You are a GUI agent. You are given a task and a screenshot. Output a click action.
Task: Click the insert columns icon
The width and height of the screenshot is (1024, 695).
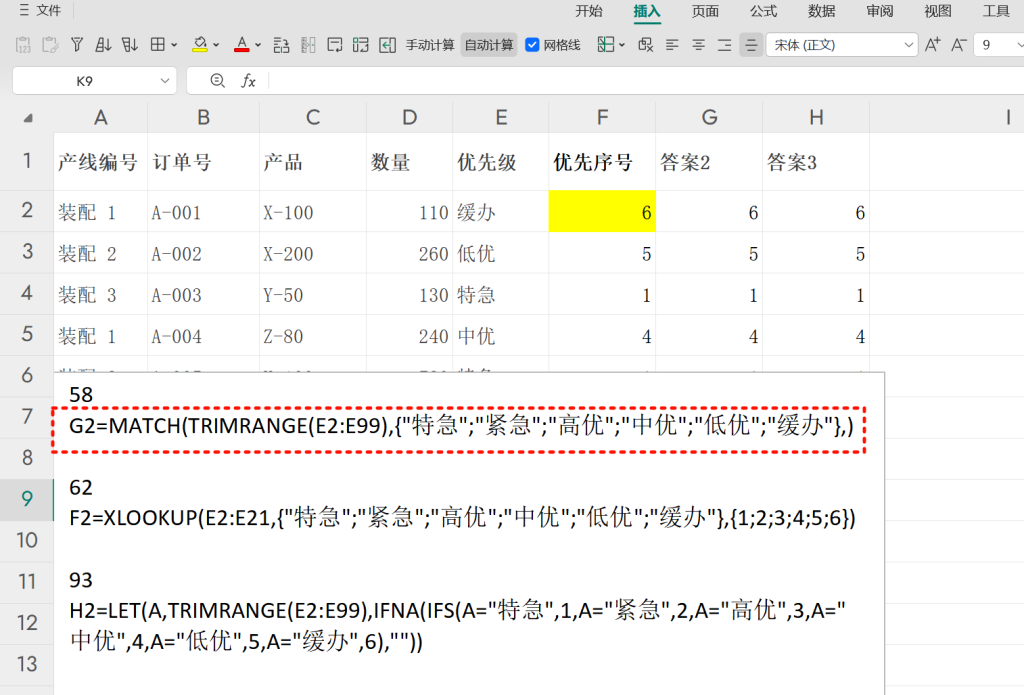pyautogui.click(x=308, y=44)
